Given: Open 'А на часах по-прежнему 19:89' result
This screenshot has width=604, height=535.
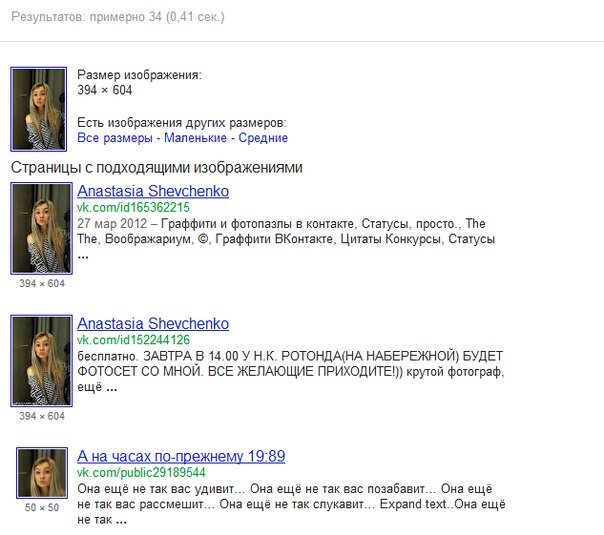Looking at the screenshot, I should [181, 456].
